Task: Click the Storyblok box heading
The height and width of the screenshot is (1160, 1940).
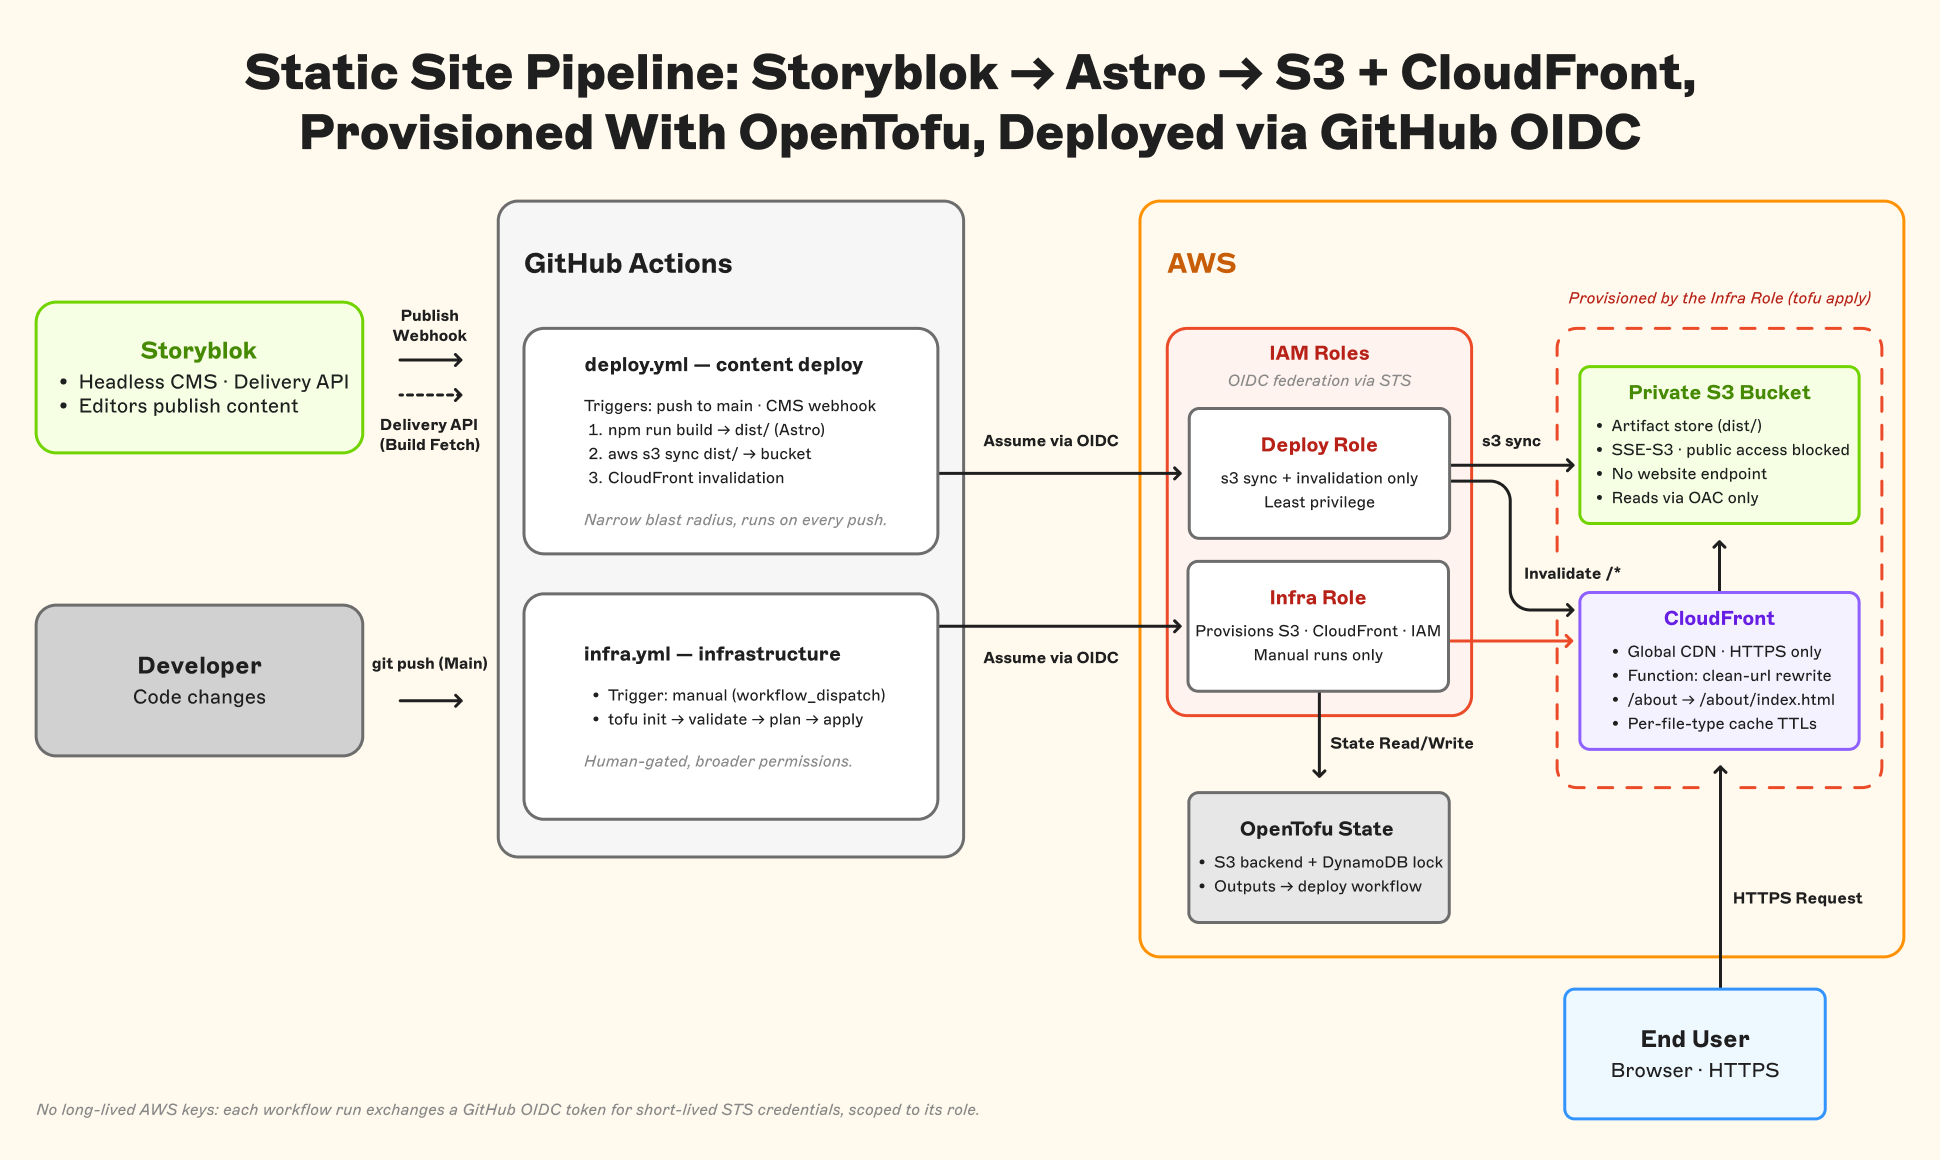Action: click(x=198, y=351)
